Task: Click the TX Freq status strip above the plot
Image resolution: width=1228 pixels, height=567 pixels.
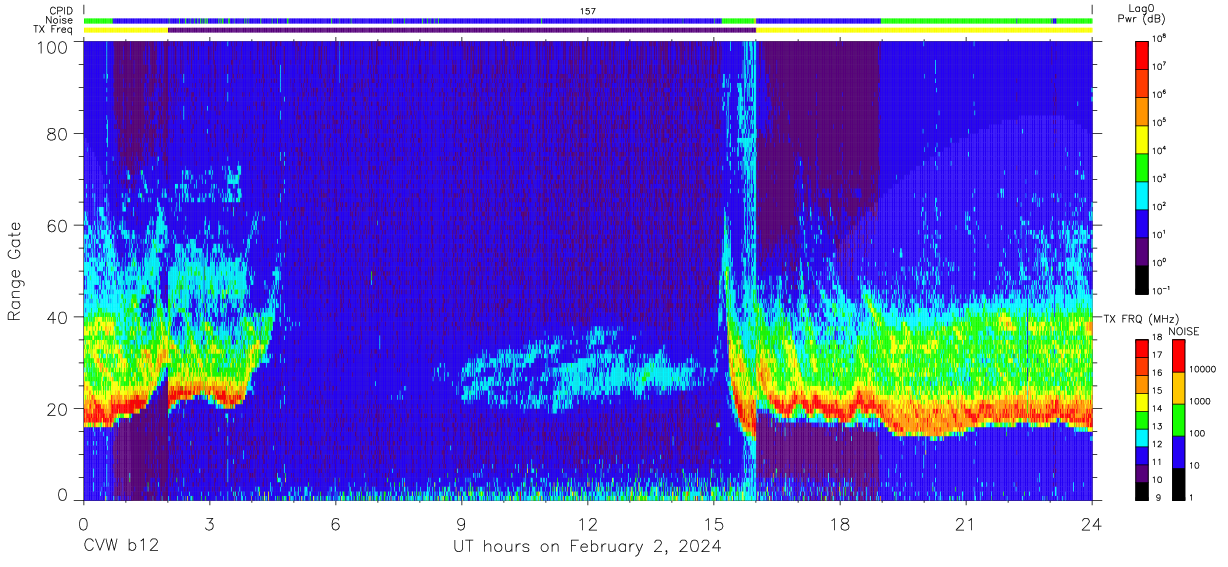Action: pyautogui.click(x=588, y=30)
